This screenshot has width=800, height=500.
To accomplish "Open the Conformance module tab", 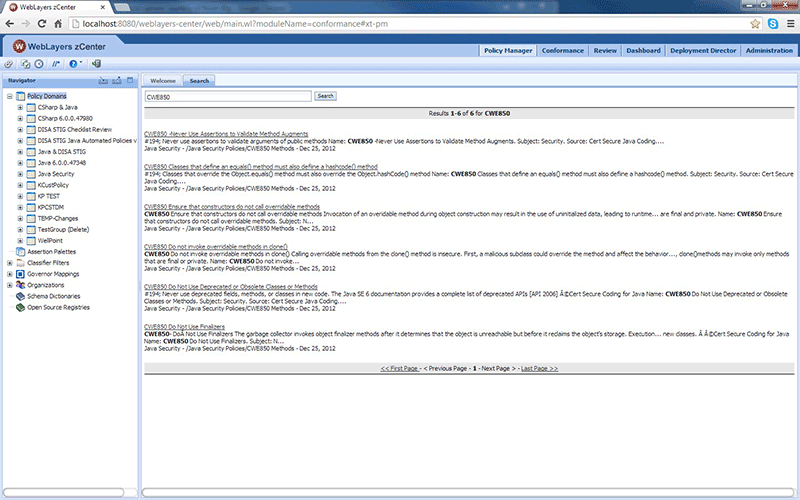I will [562, 51].
